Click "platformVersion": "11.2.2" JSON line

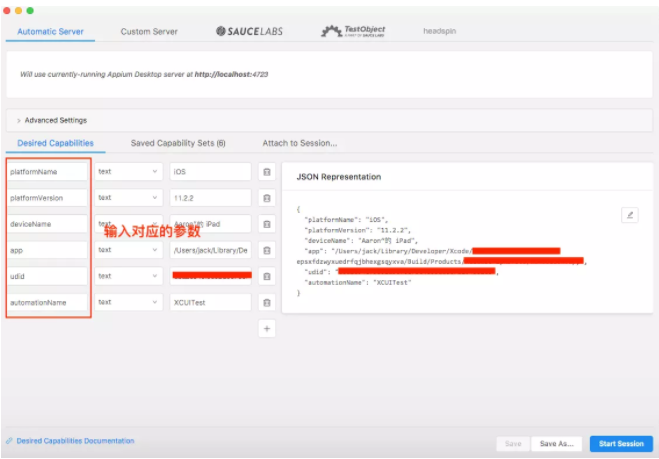pyautogui.click(x=357, y=230)
